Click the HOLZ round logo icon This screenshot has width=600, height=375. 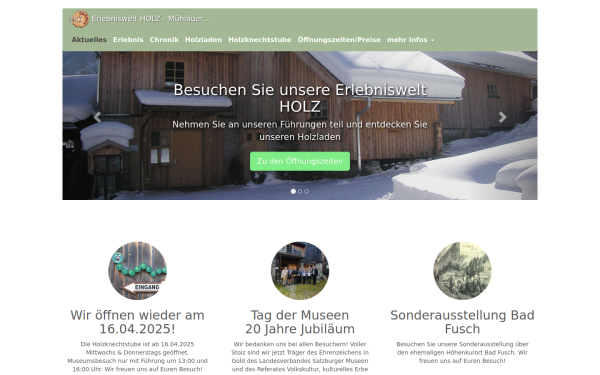80,19
